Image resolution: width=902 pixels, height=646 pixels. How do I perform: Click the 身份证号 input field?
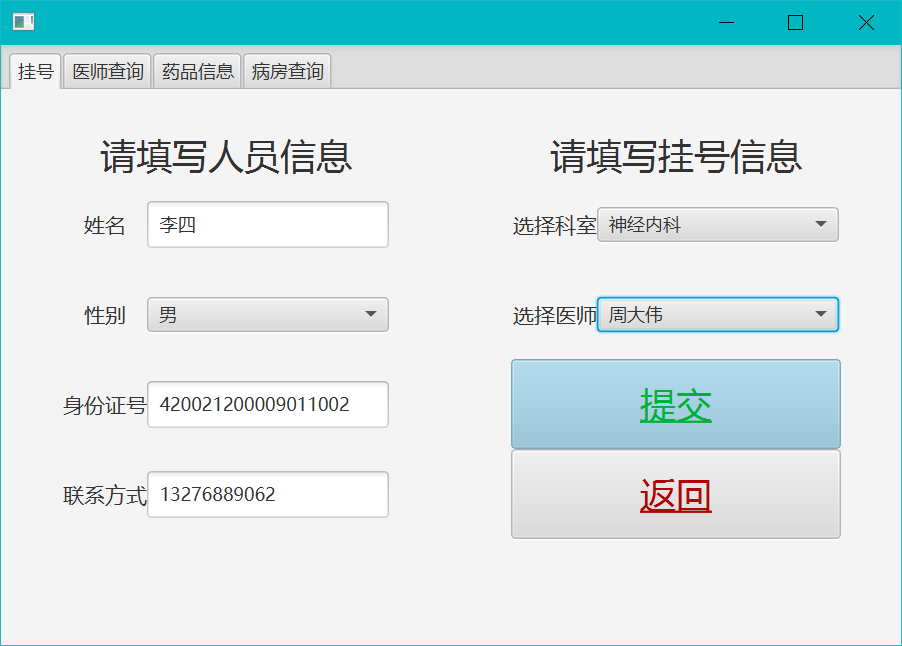[267, 404]
